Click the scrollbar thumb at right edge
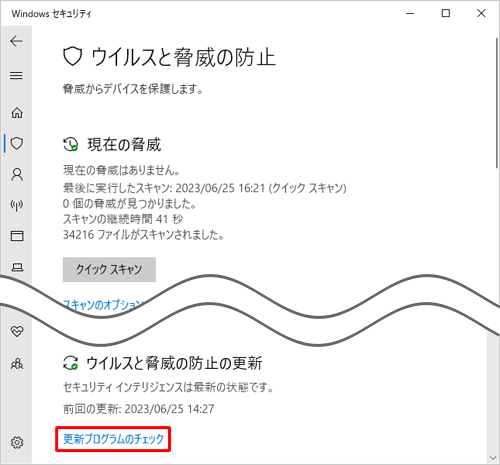Image resolution: width=500 pixels, height=465 pixels. pyautogui.click(x=497, y=102)
